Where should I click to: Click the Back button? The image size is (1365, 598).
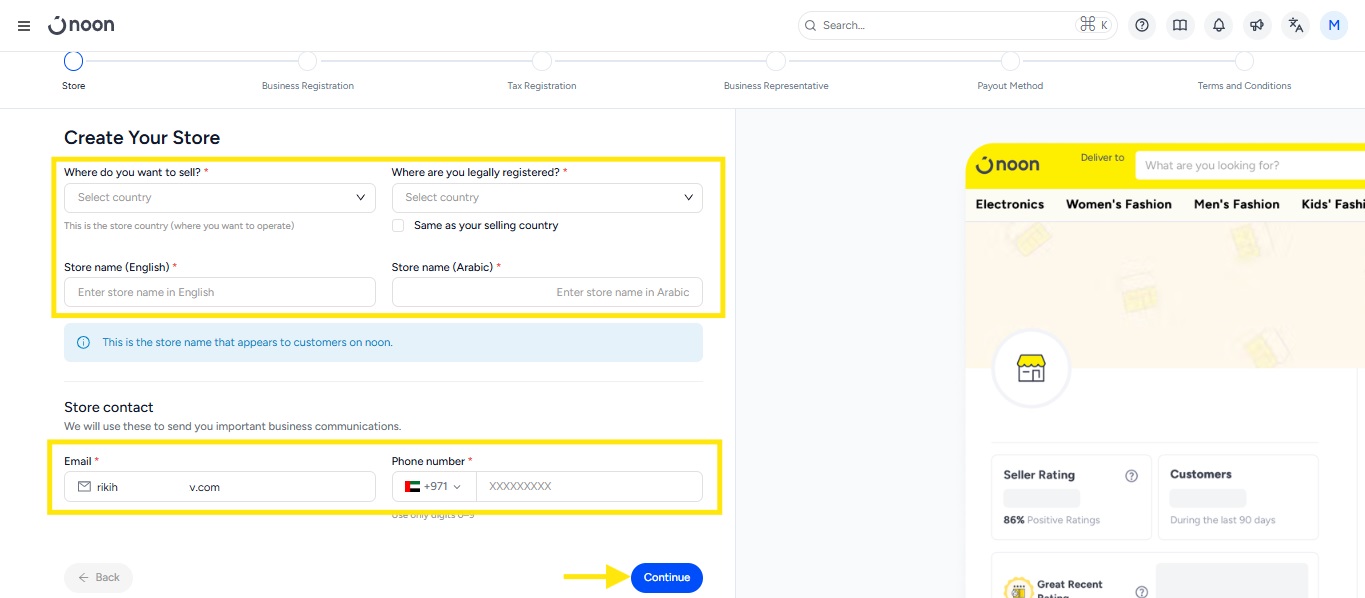98,578
